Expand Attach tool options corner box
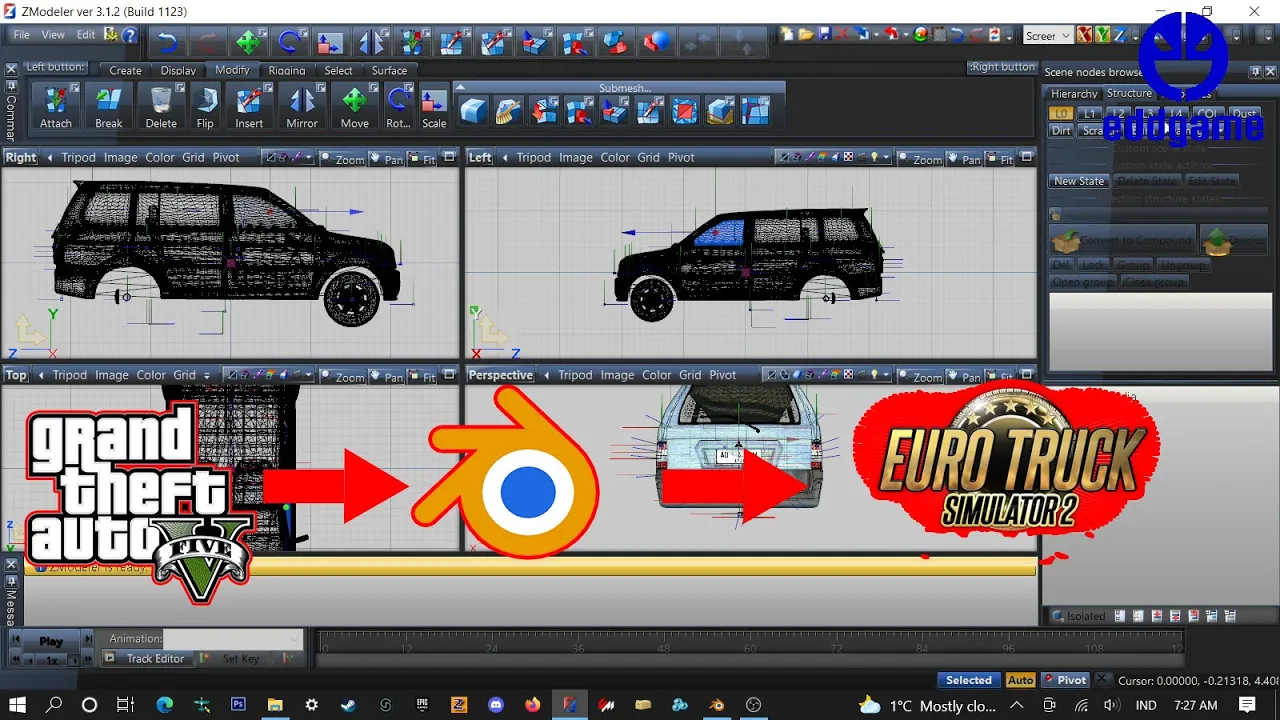 (75, 89)
